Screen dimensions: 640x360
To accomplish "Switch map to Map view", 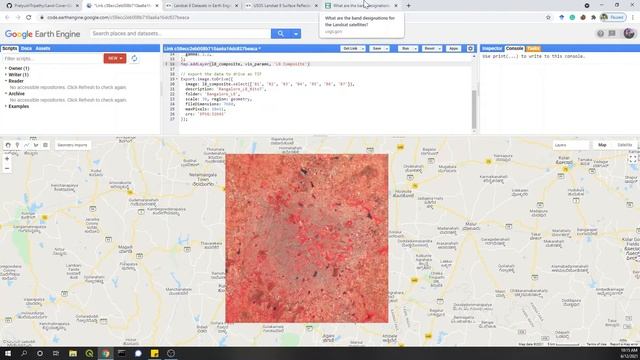I will [602, 145].
